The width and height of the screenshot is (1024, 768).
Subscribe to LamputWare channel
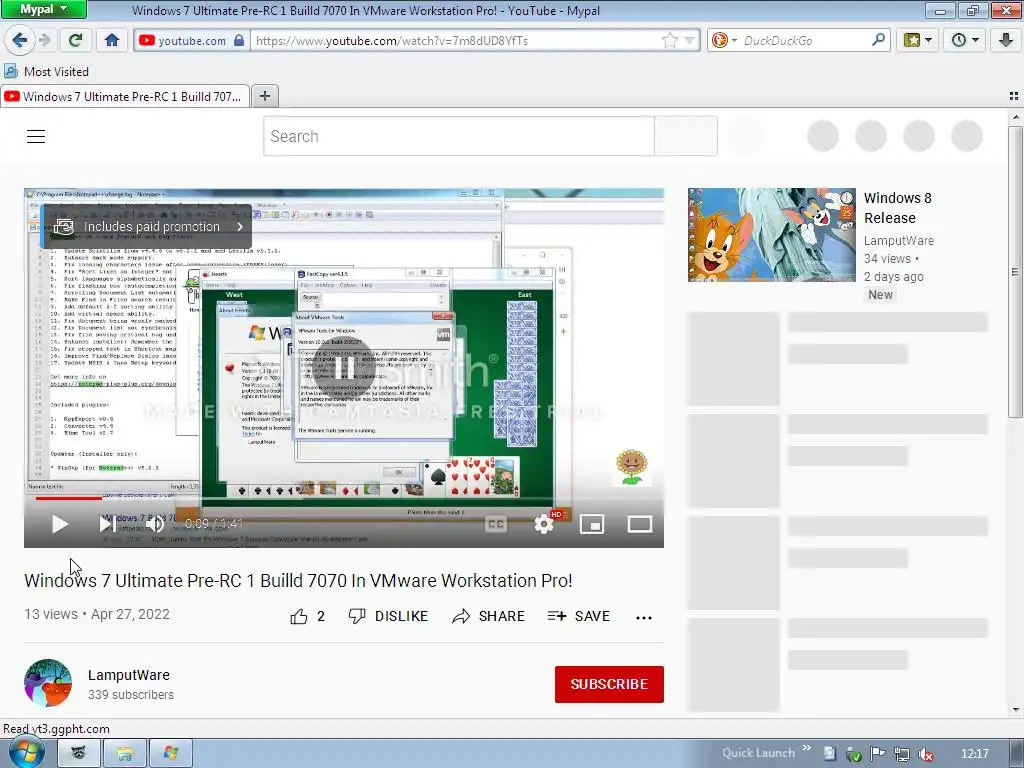pos(609,684)
